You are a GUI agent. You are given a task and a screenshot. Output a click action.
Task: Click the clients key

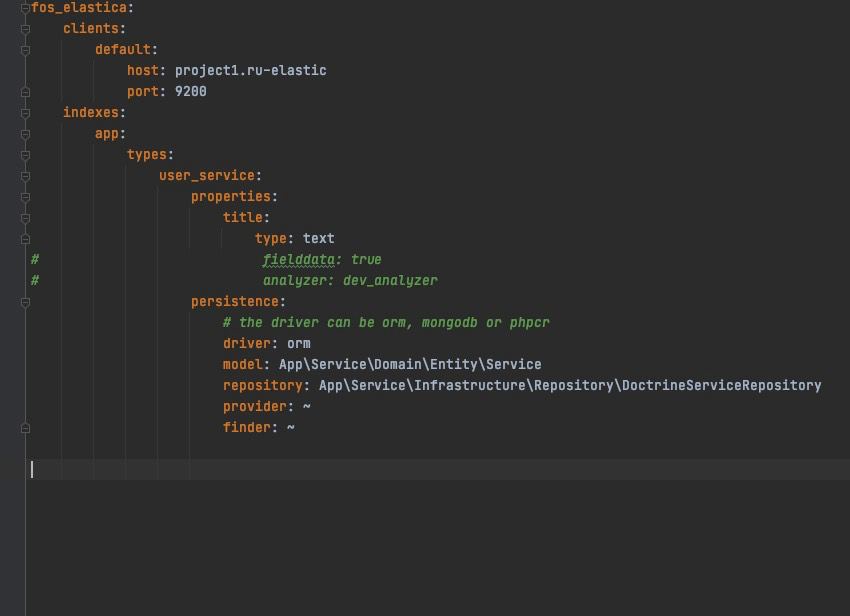[91, 28]
